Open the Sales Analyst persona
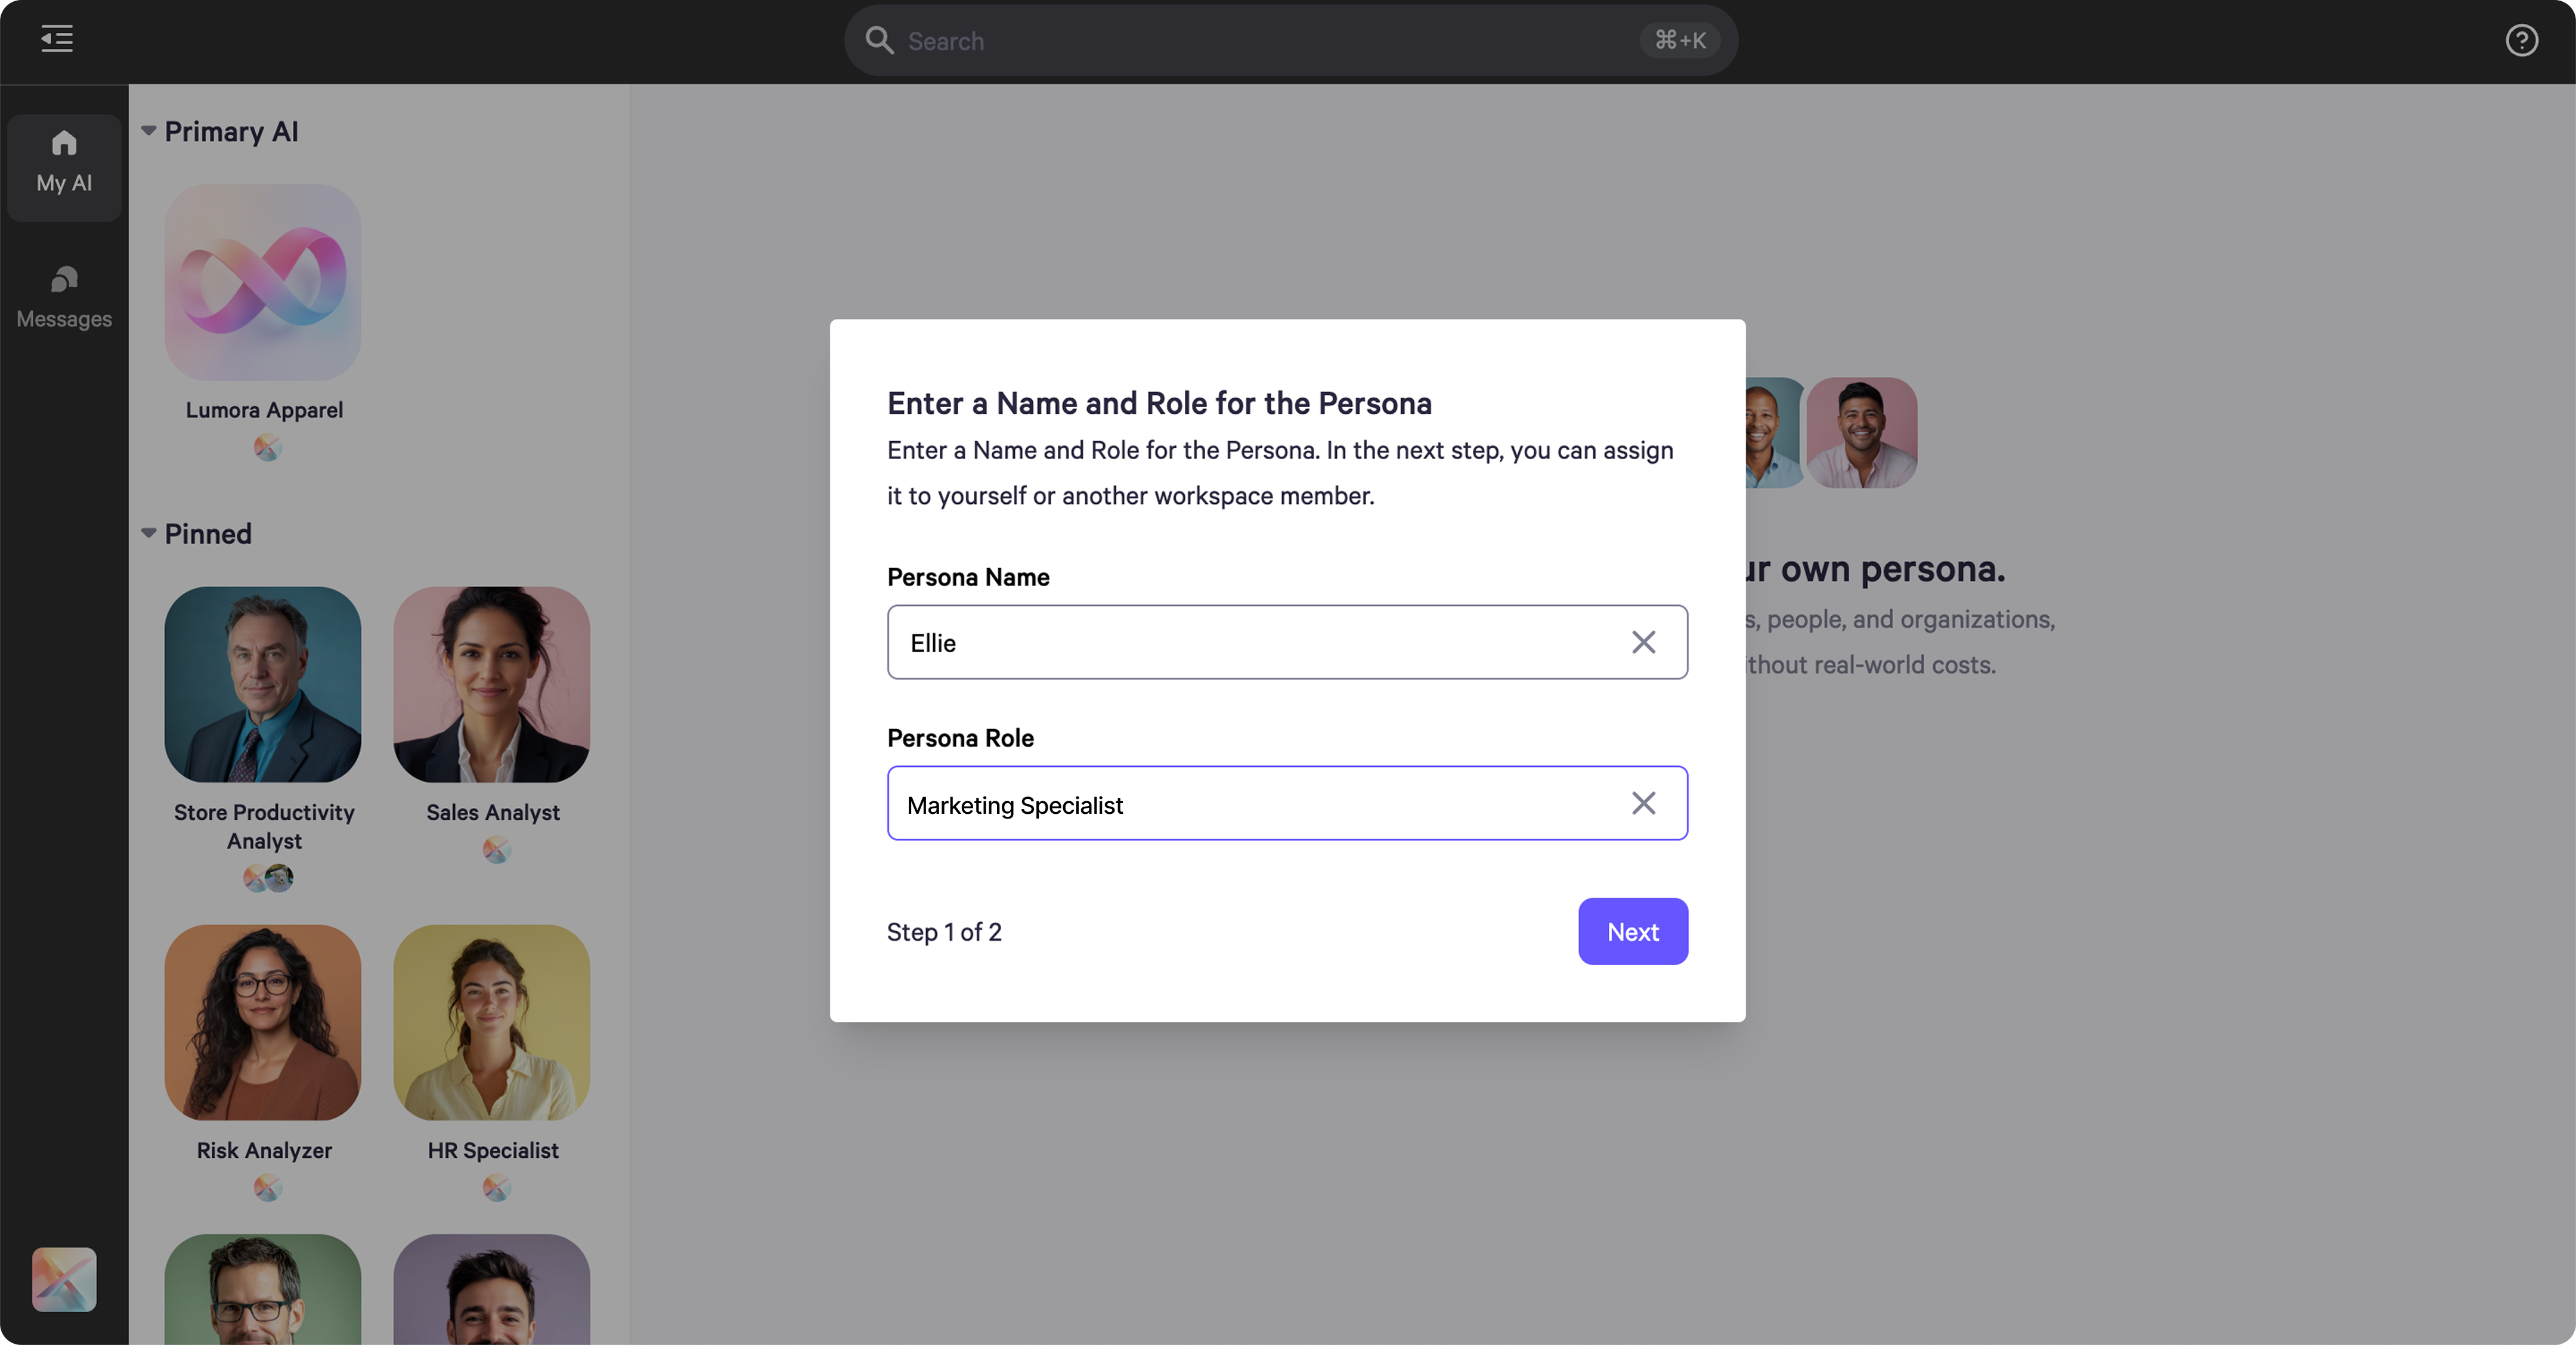Screen dimensions: 2576x1345 [491, 685]
